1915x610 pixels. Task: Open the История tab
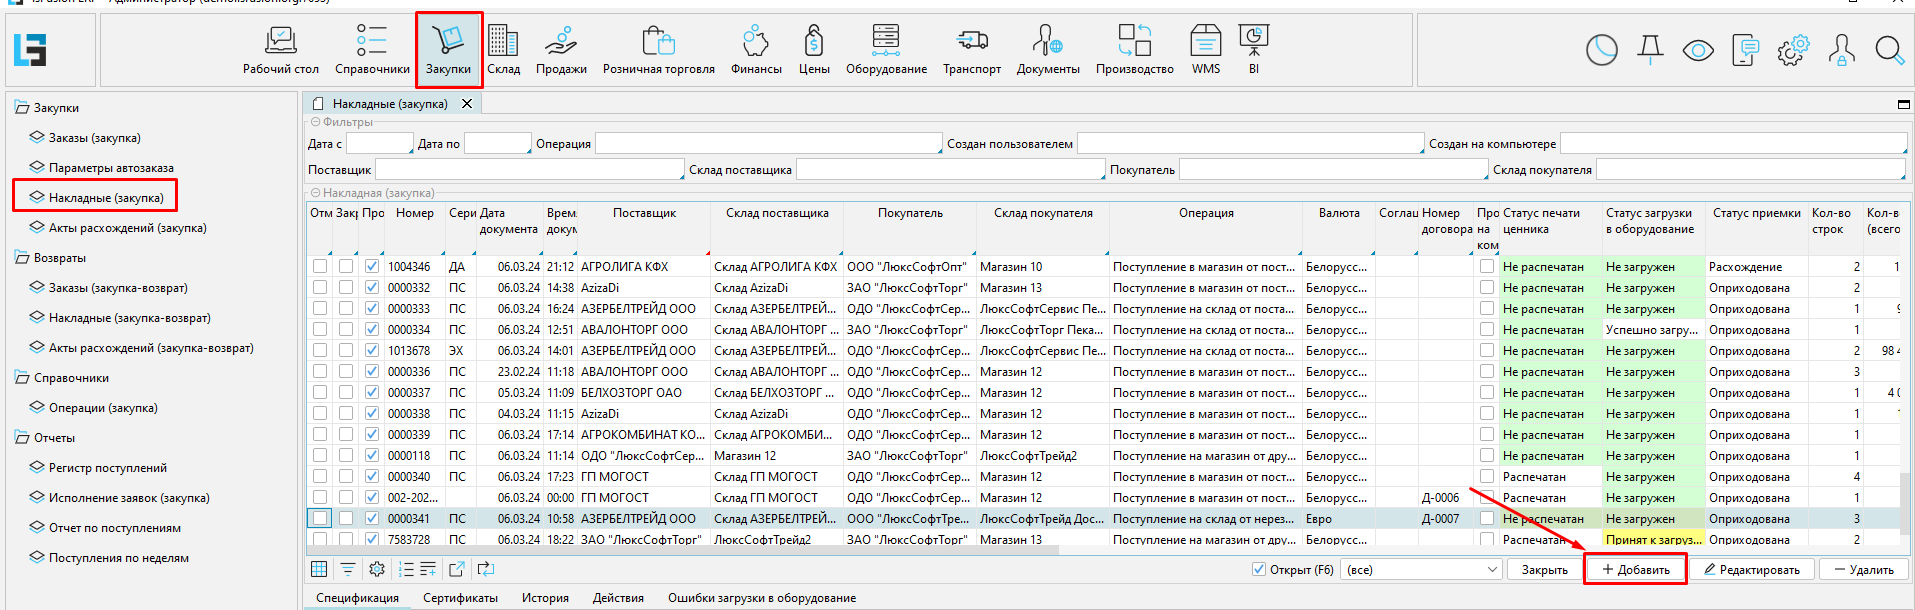[545, 598]
